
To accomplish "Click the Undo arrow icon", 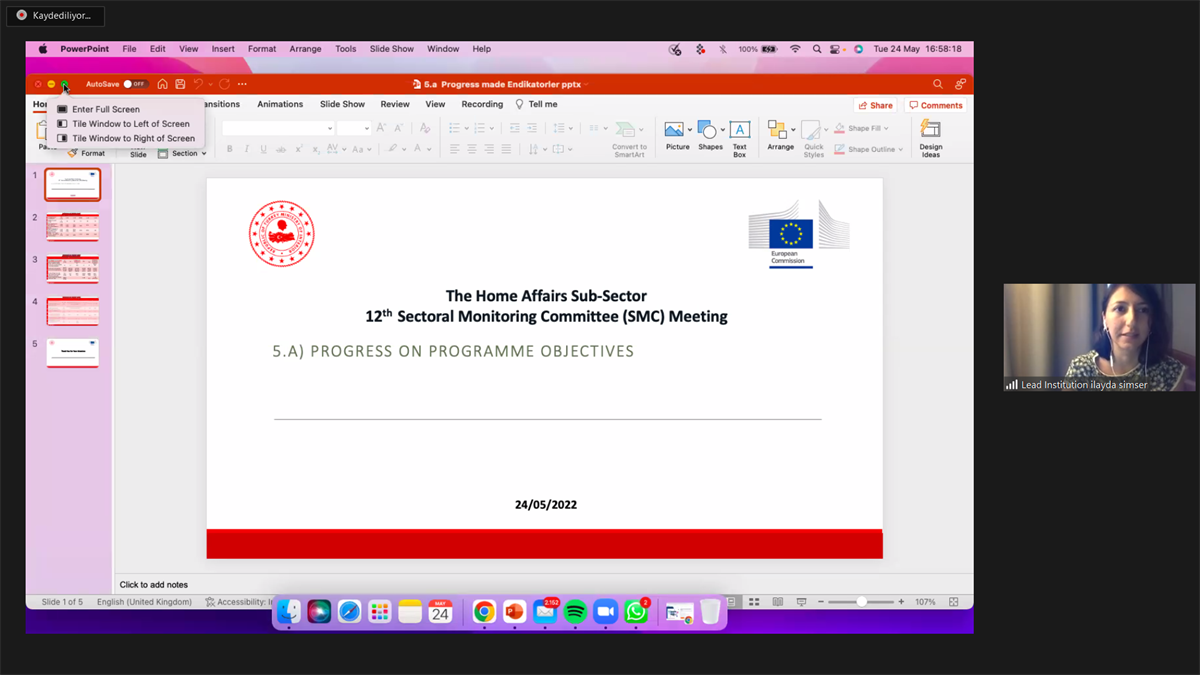I will 198,84.
